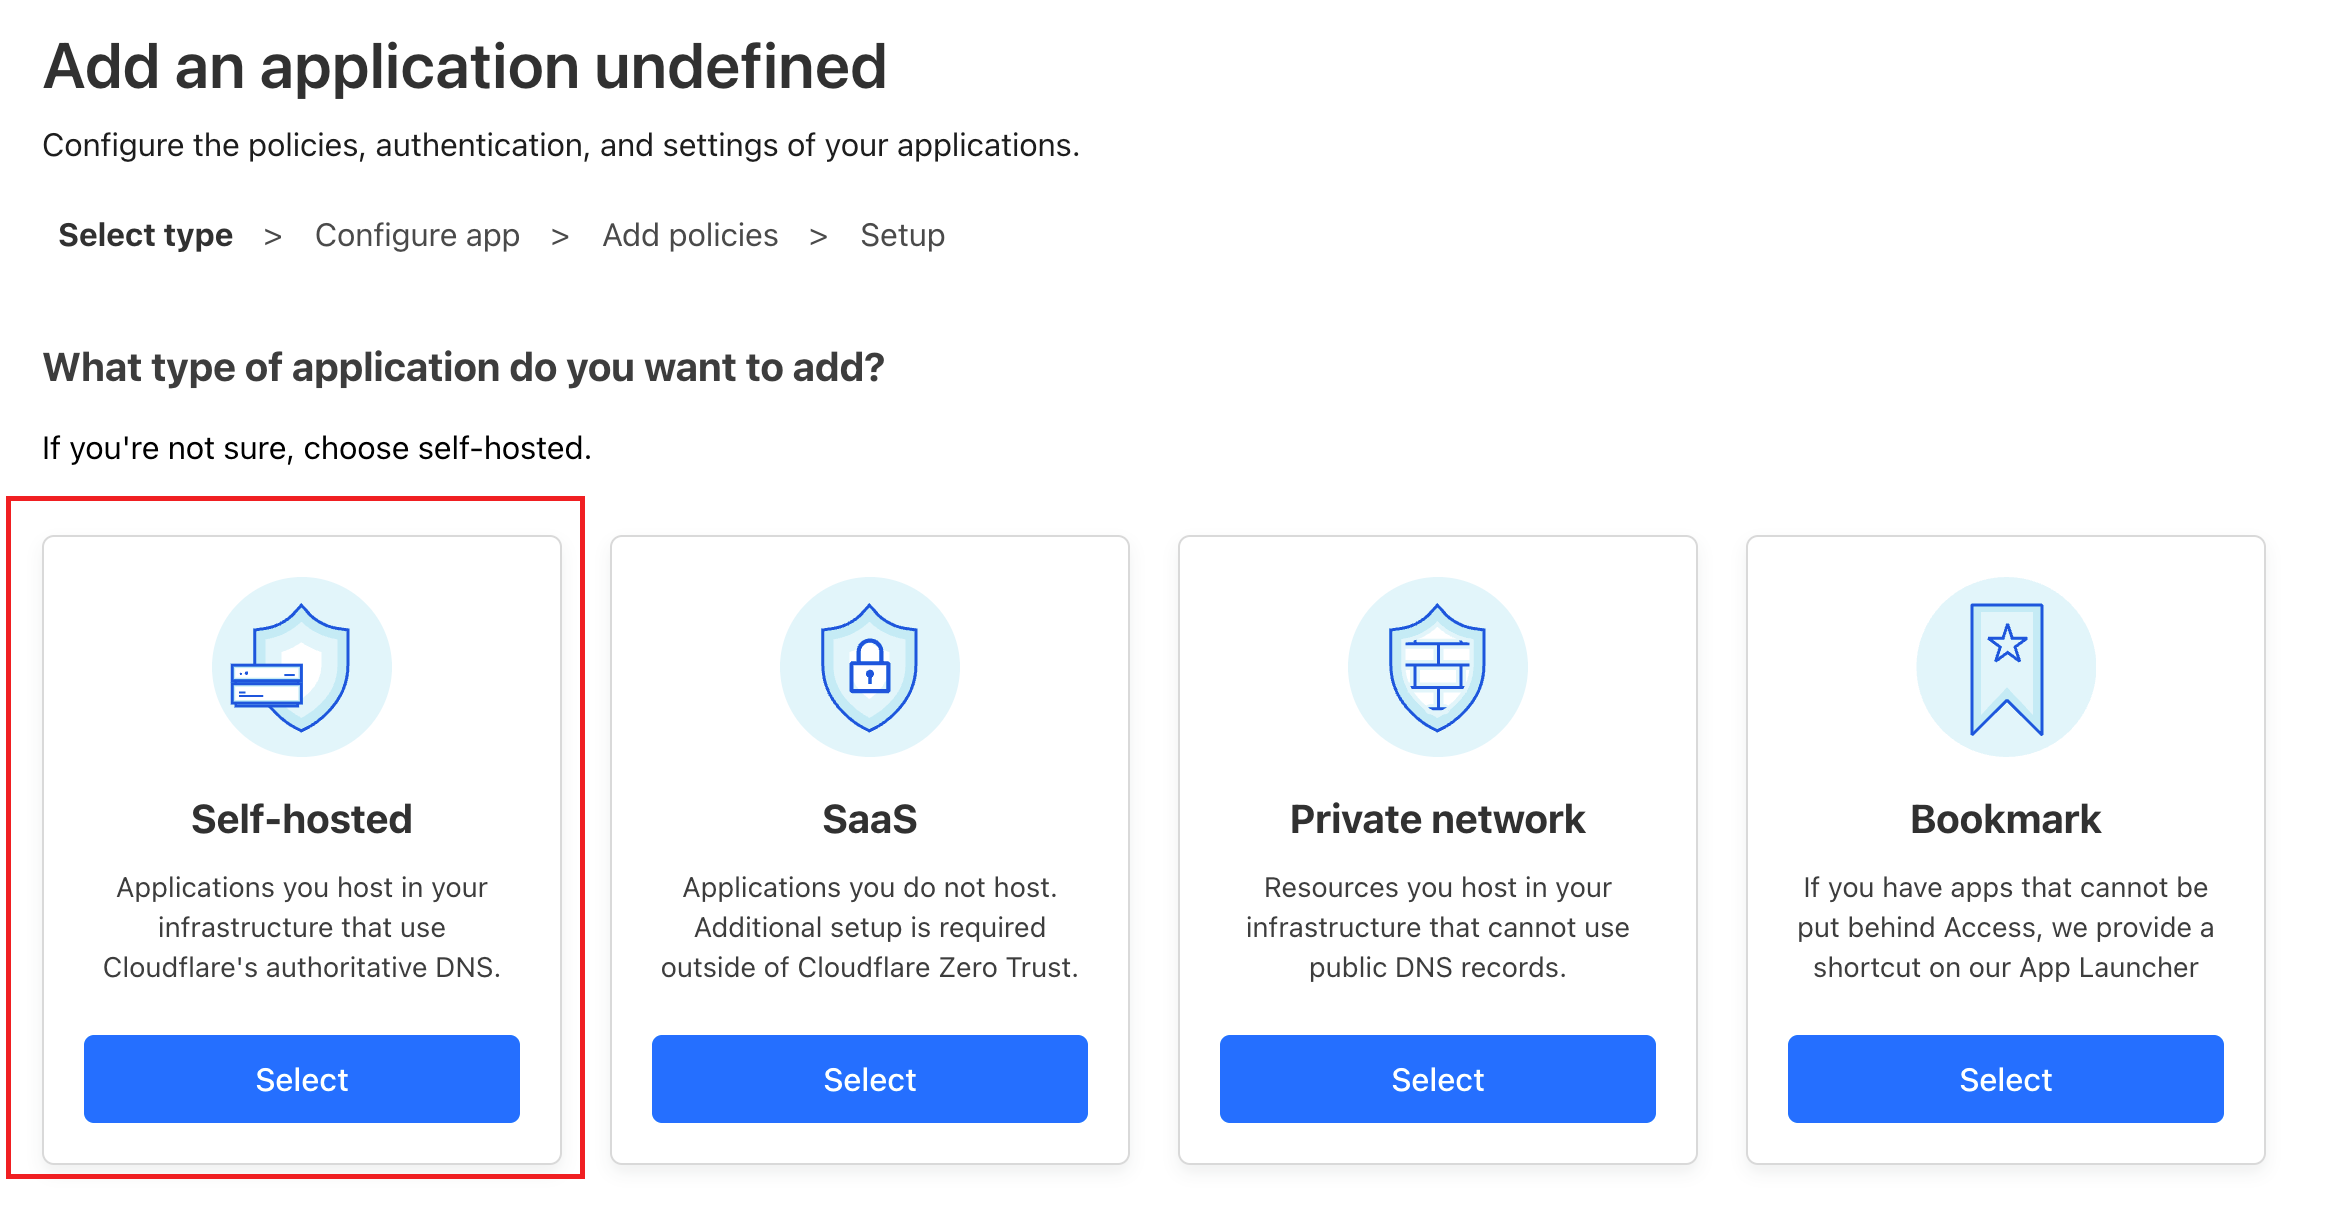Choose Select for the Bookmark option

point(2005,1079)
